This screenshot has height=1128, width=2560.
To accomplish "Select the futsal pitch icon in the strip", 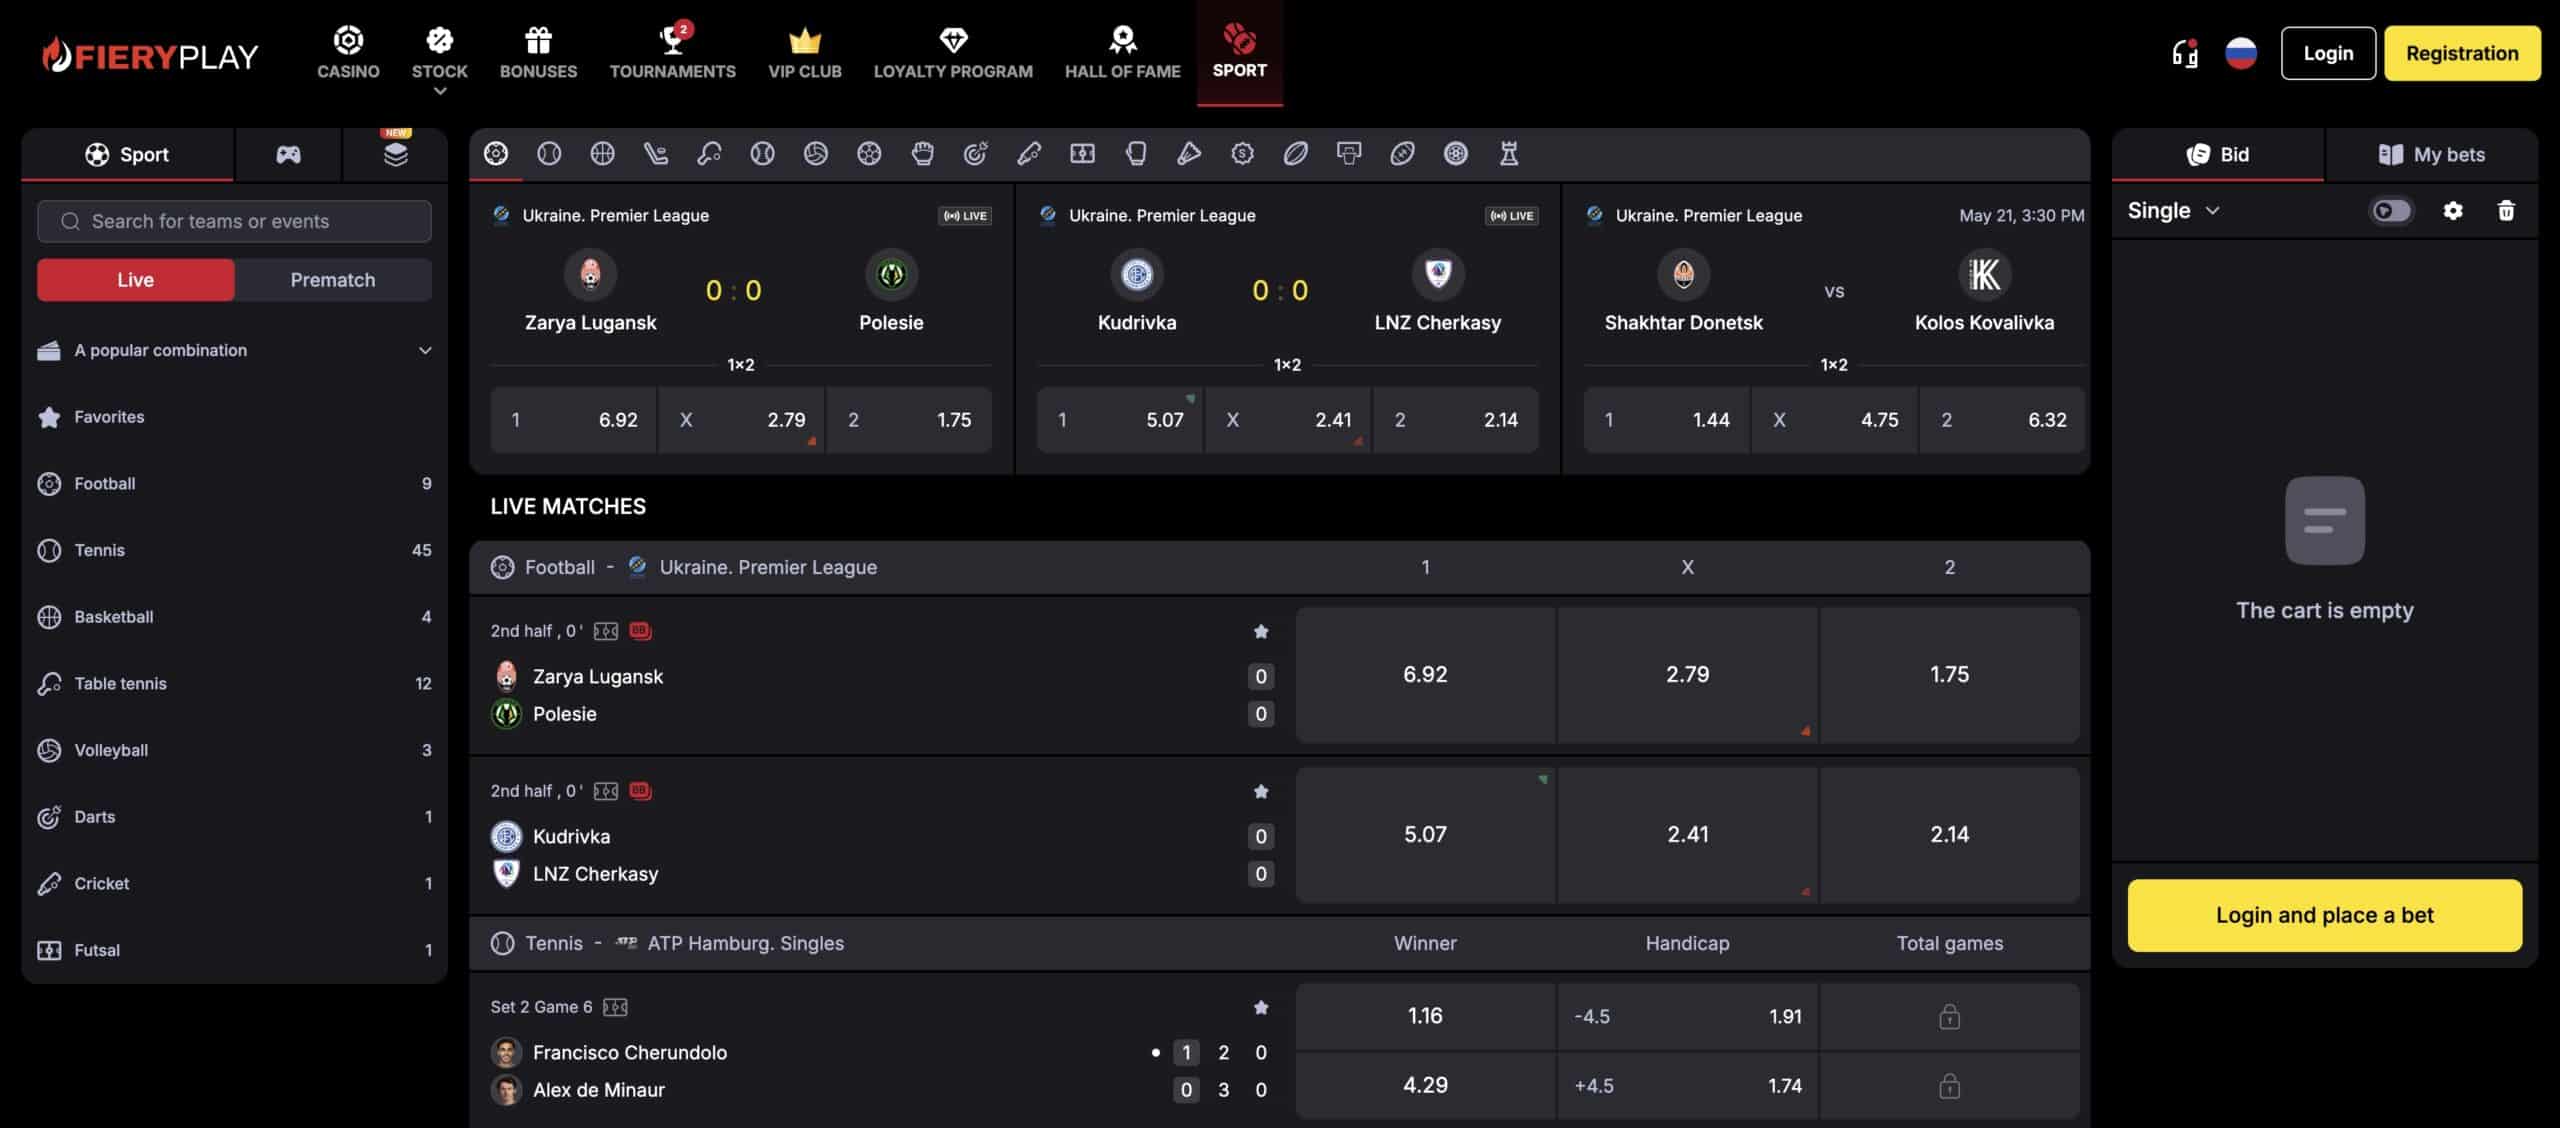I will coord(1083,153).
